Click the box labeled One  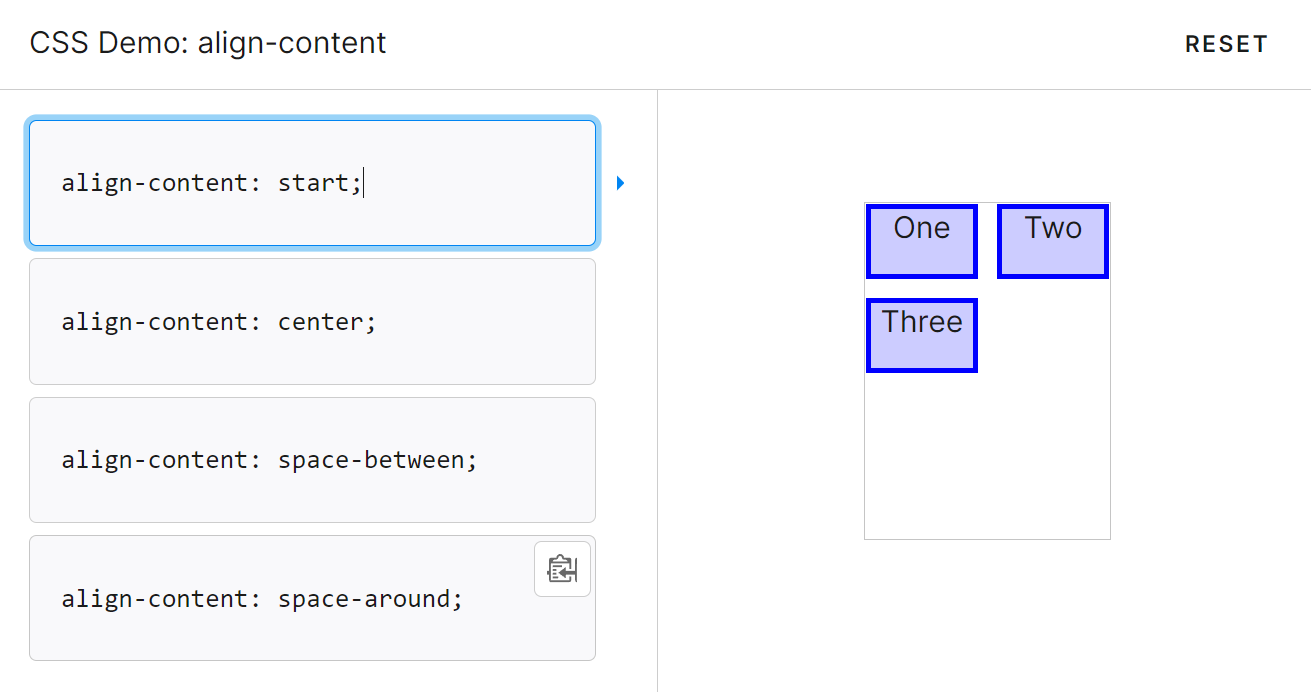[921, 241]
